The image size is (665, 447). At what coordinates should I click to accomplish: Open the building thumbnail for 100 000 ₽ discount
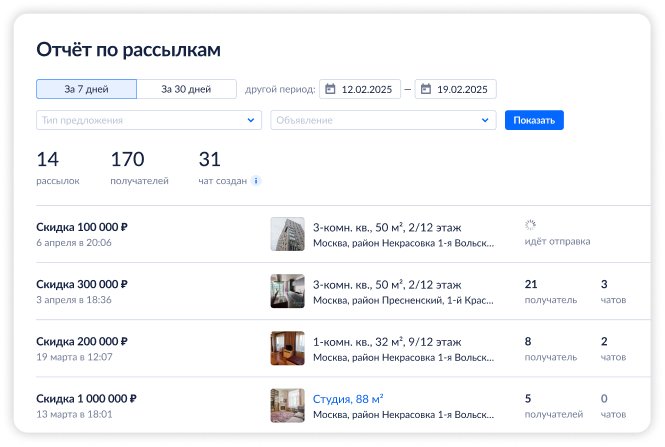pyautogui.click(x=287, y=234)
